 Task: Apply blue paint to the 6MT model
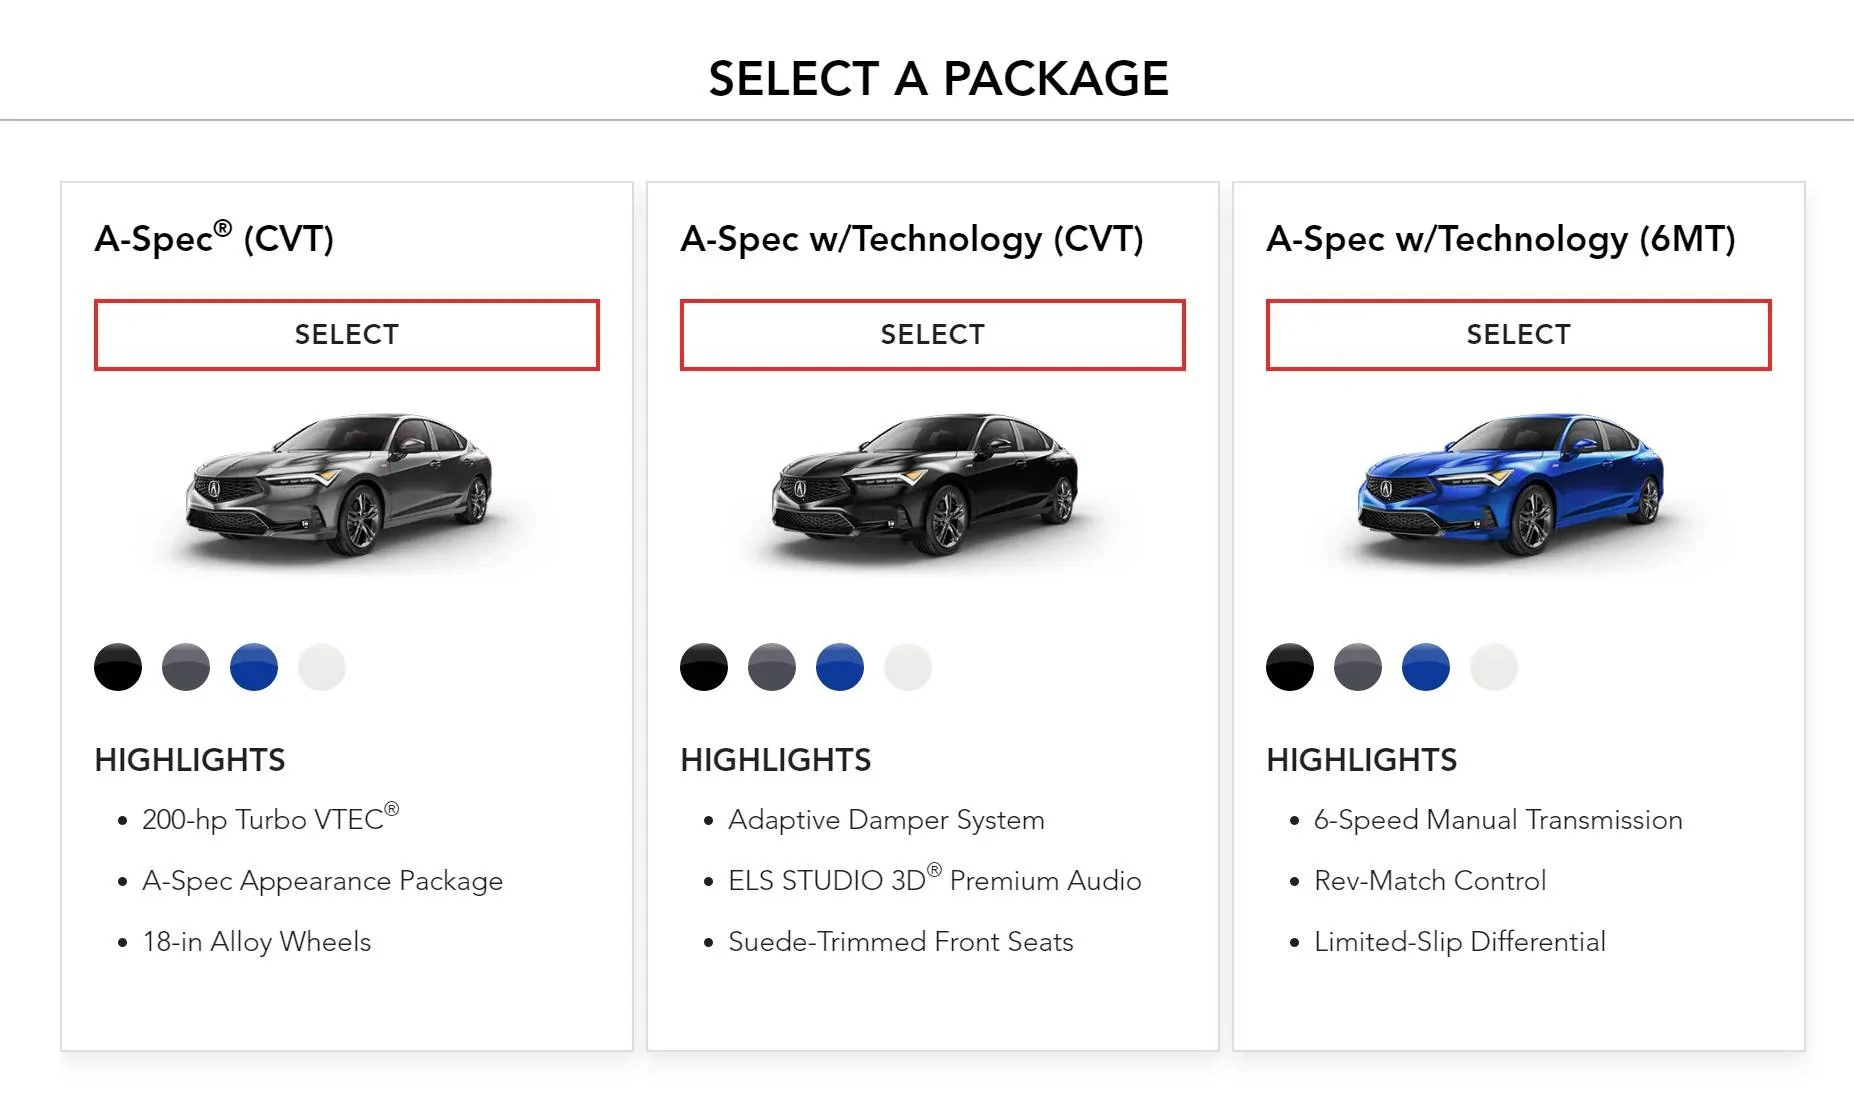[1425, 666]
